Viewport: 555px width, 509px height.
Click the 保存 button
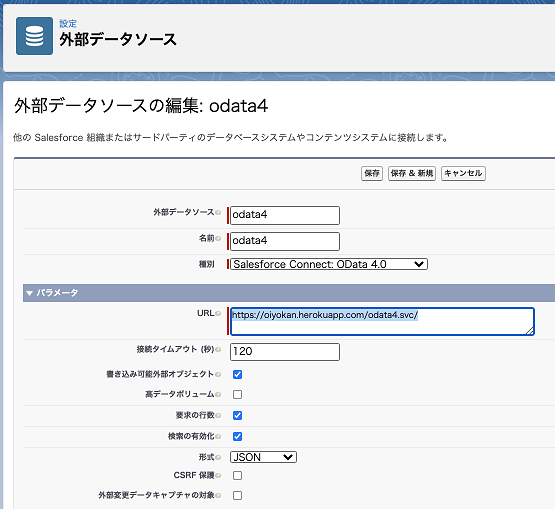point(372,173)
